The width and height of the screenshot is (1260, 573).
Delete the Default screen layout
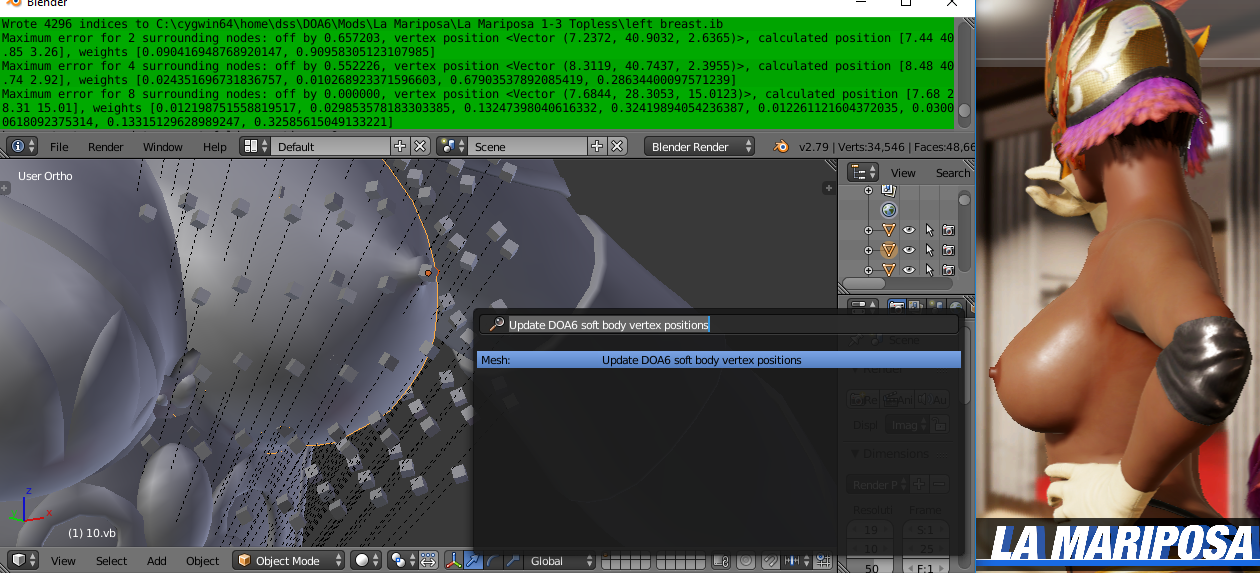tap(420, 146)
